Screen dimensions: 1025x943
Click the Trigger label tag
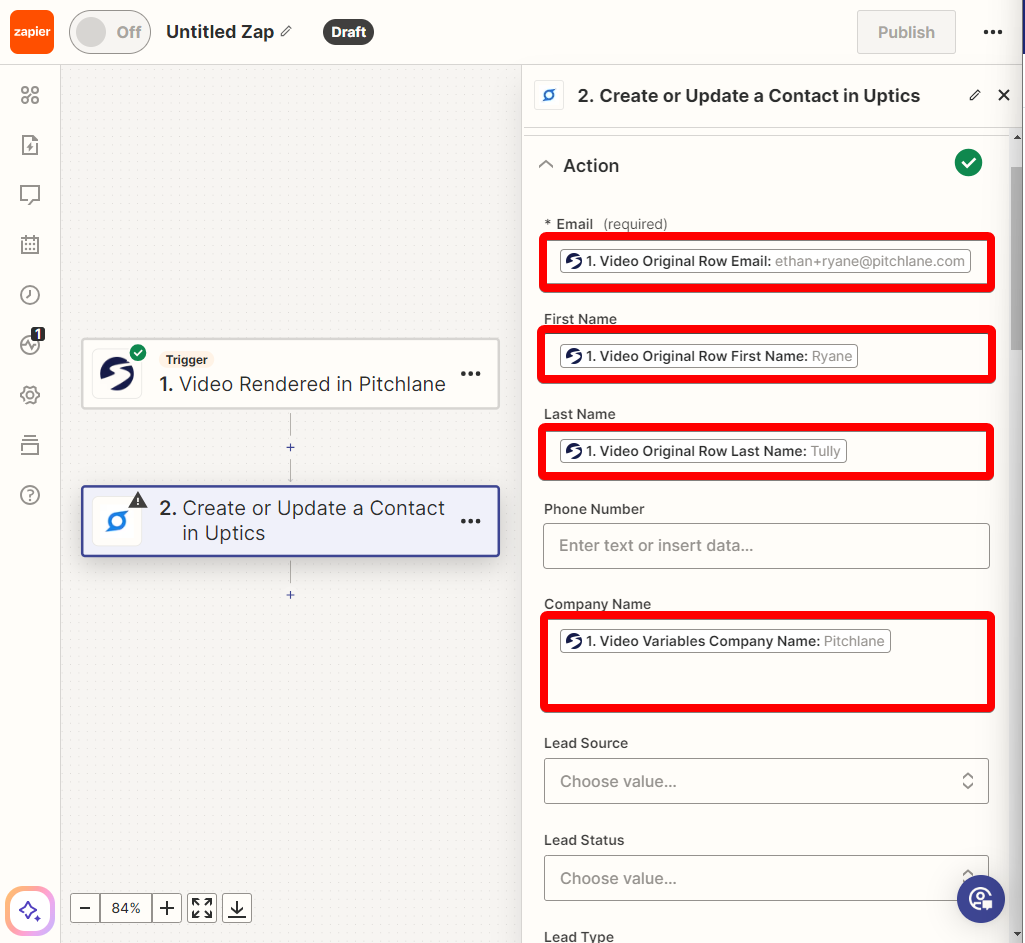pyautogui.click(x=186, y=359)
